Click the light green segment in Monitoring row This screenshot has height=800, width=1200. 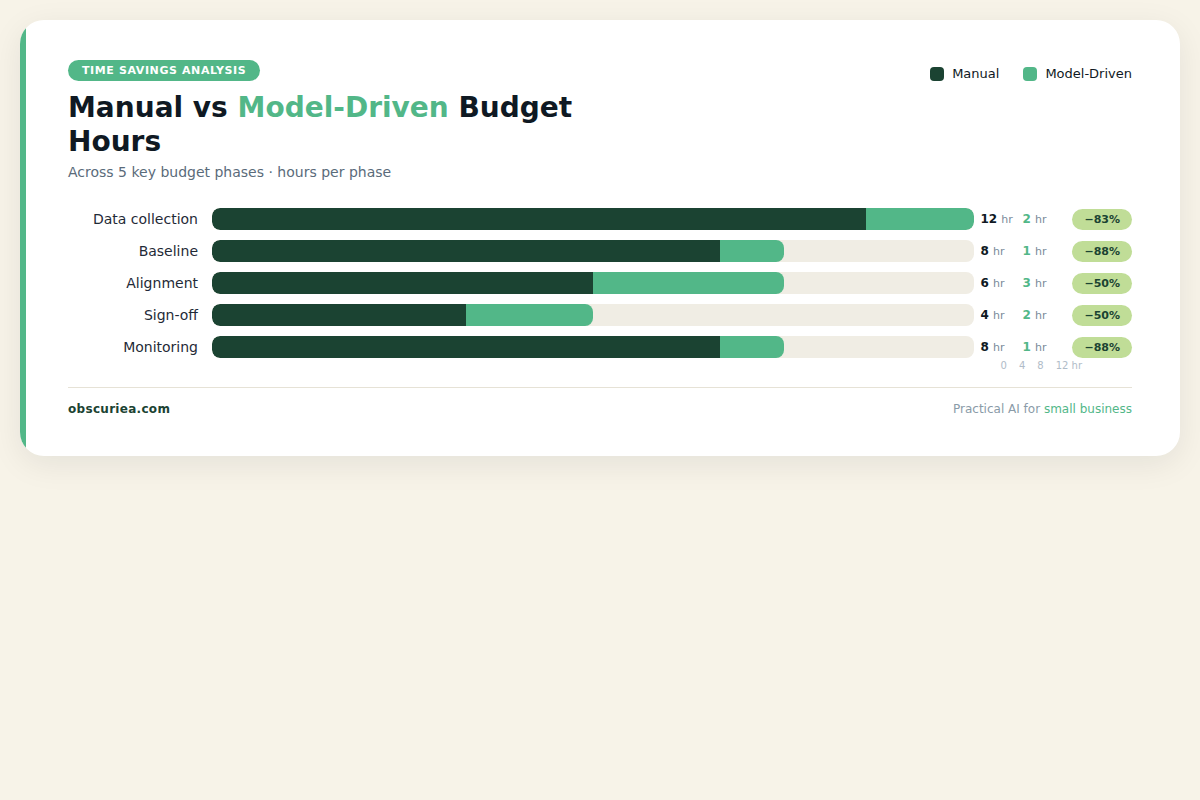pyautogui.click(x=752, y=347)
